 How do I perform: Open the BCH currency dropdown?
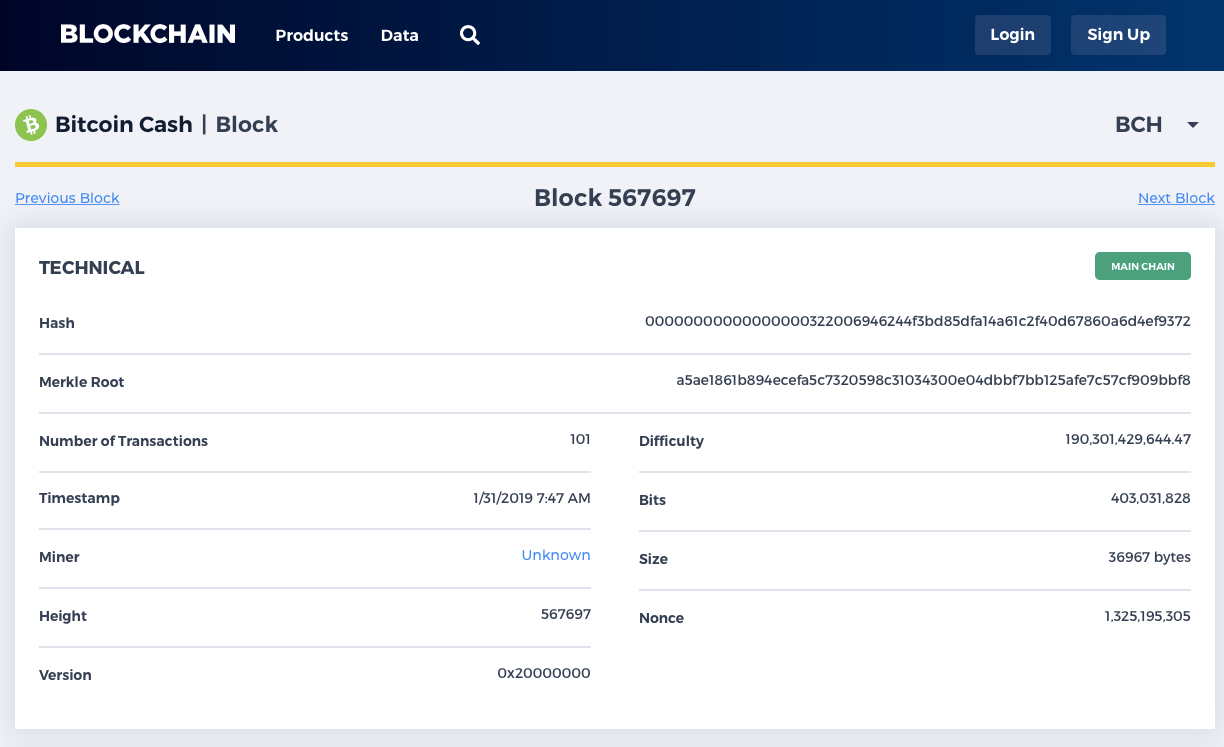click(x=1138, y=125)
